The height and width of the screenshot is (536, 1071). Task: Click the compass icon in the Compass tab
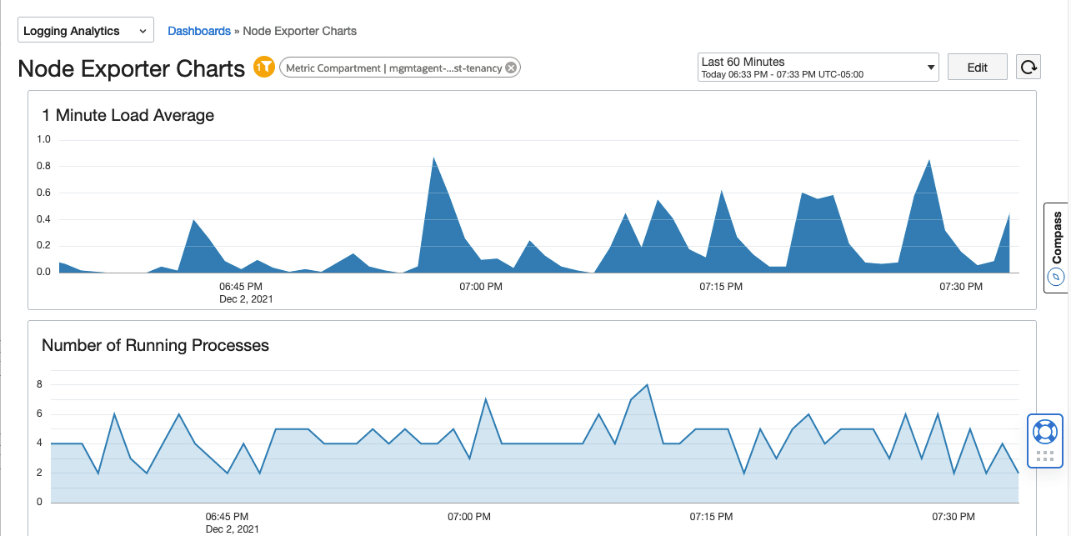1056,277
